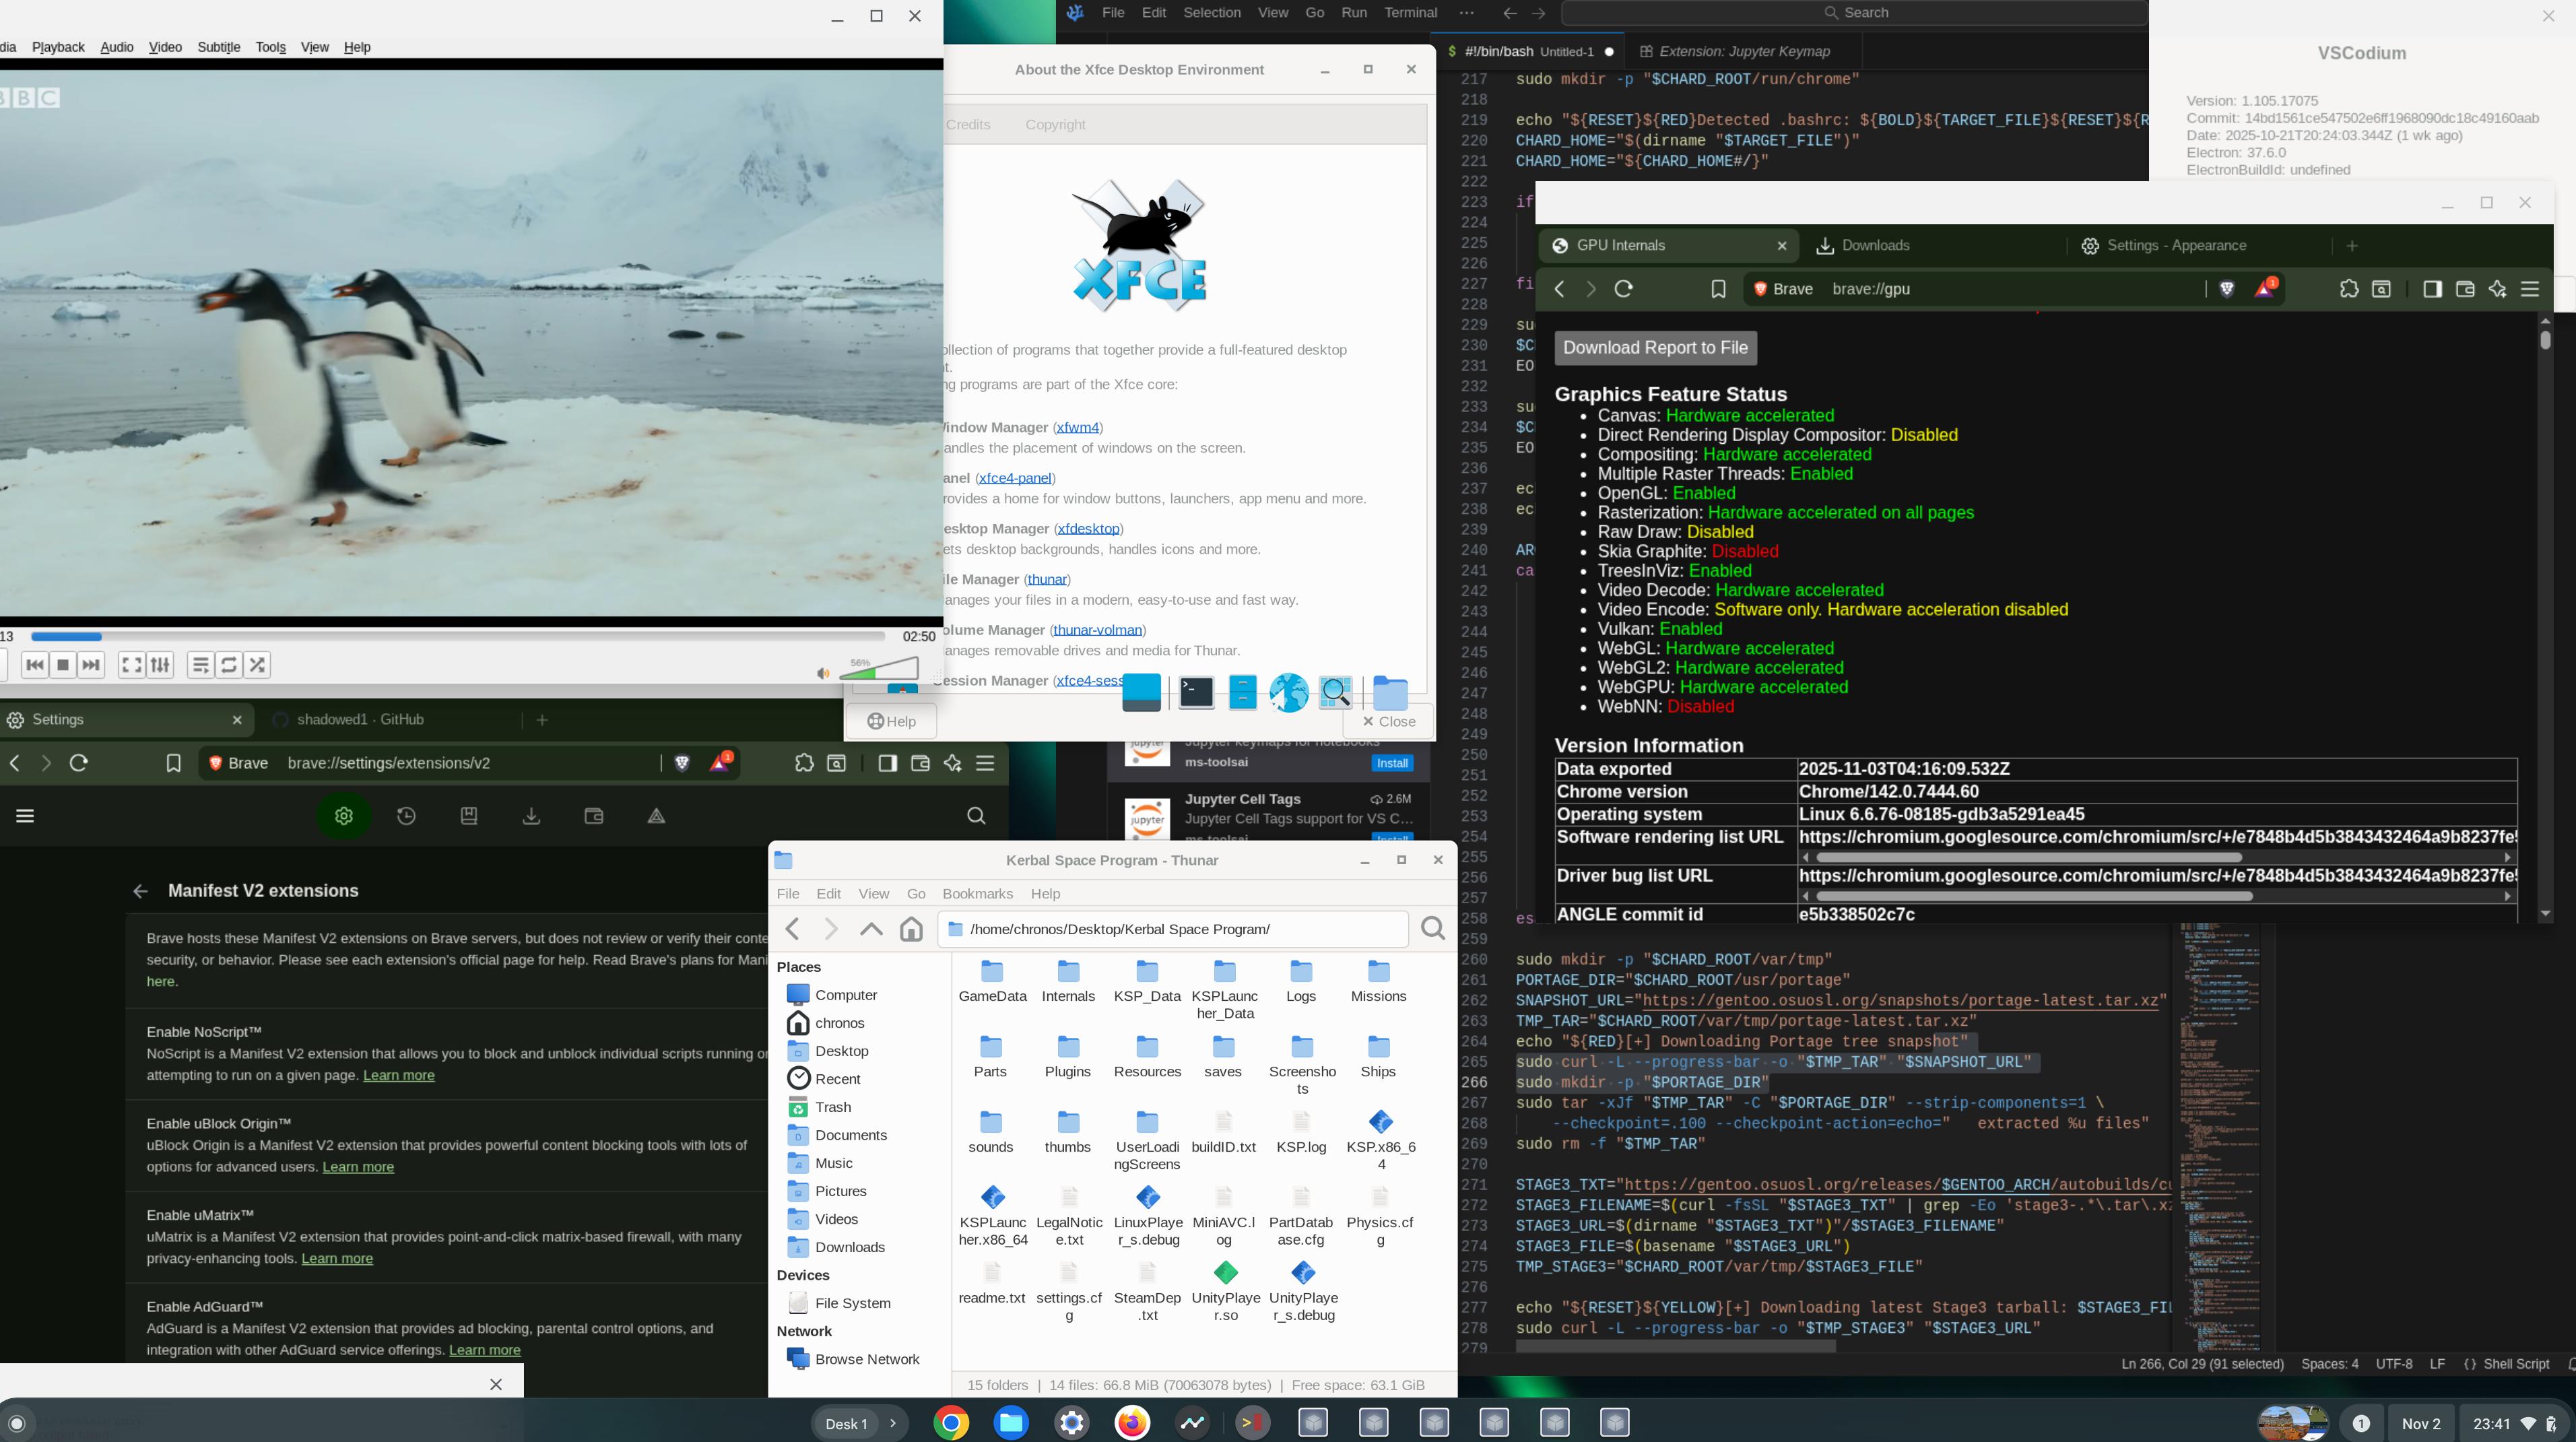Click Thunar search magnifier icon
Image resolution: width=2576 pixels, height=1442 pixels.
(1432, 929)
